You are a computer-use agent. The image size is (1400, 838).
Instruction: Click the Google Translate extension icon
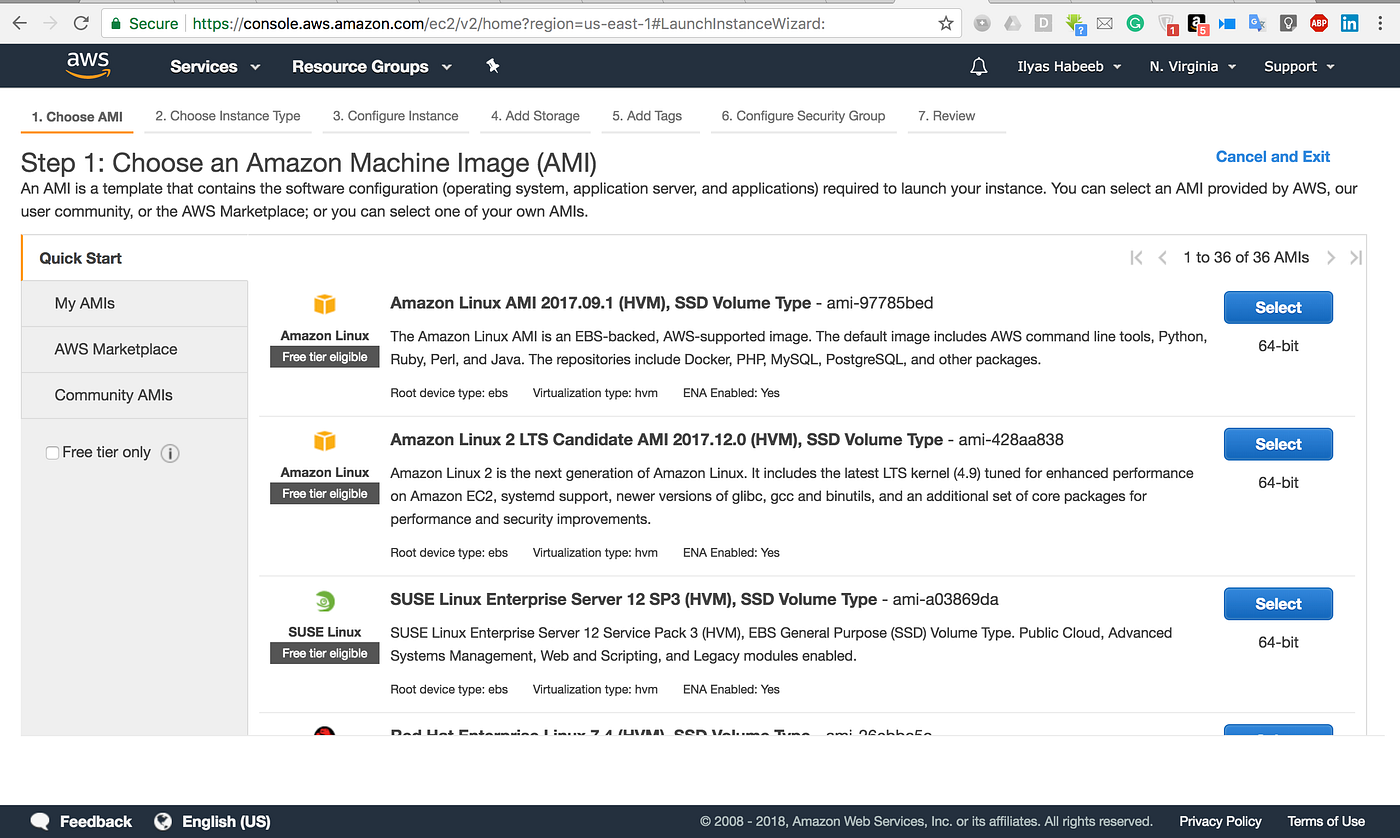(1257, 22)
